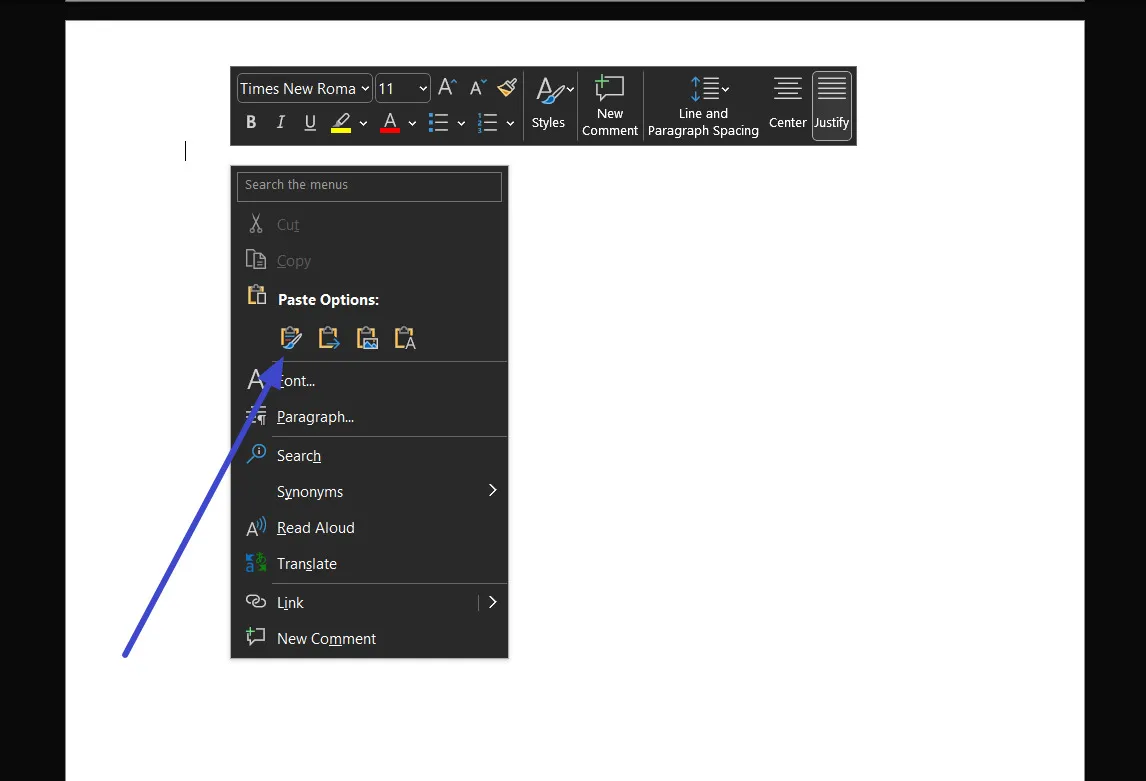This screenshot has height=781, width=1146.
Task: Click the Copy pages icon
Action: click(x=256, y=259)
